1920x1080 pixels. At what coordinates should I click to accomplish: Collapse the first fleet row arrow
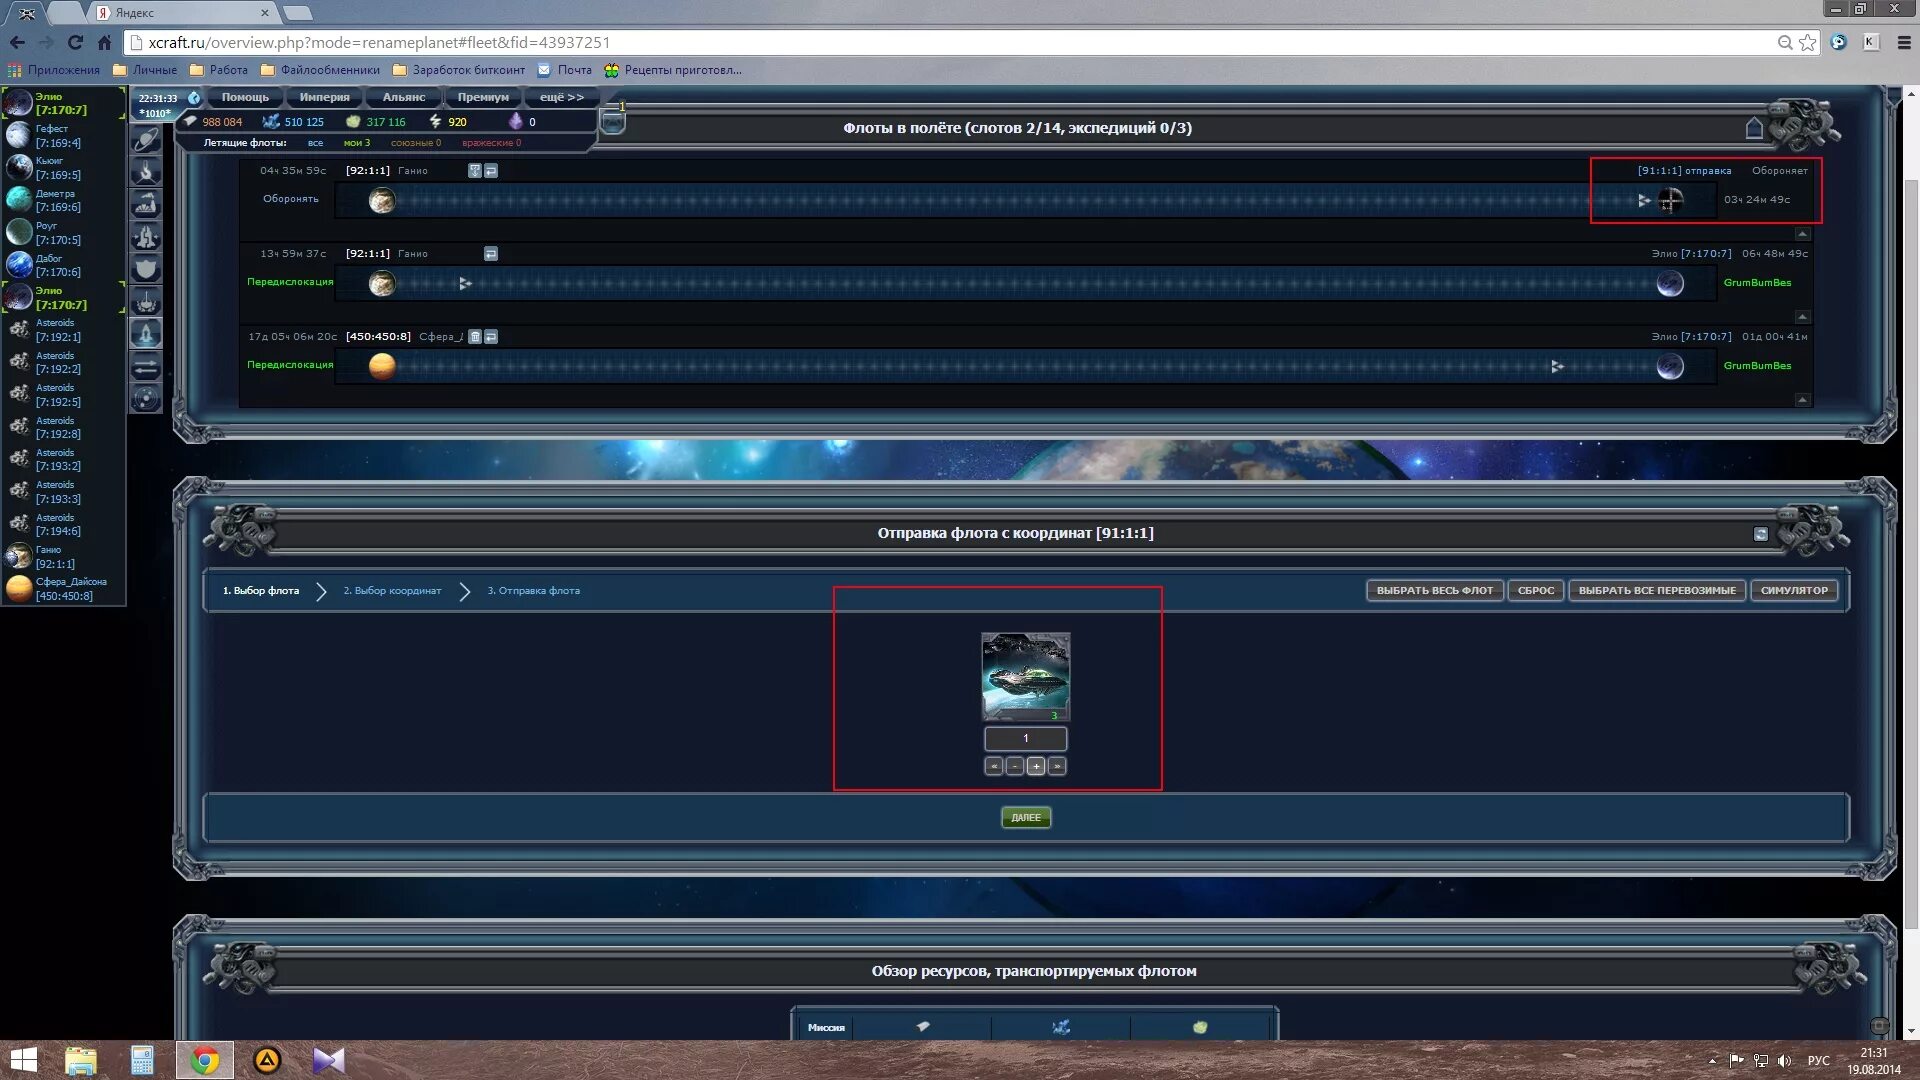1802,234
